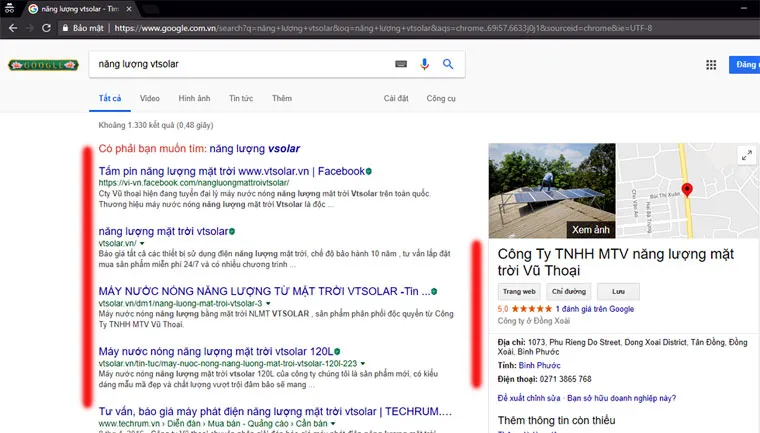Open the Công cụ search tools
This screenshot has height=433, width=760.
tap(441, 98)
